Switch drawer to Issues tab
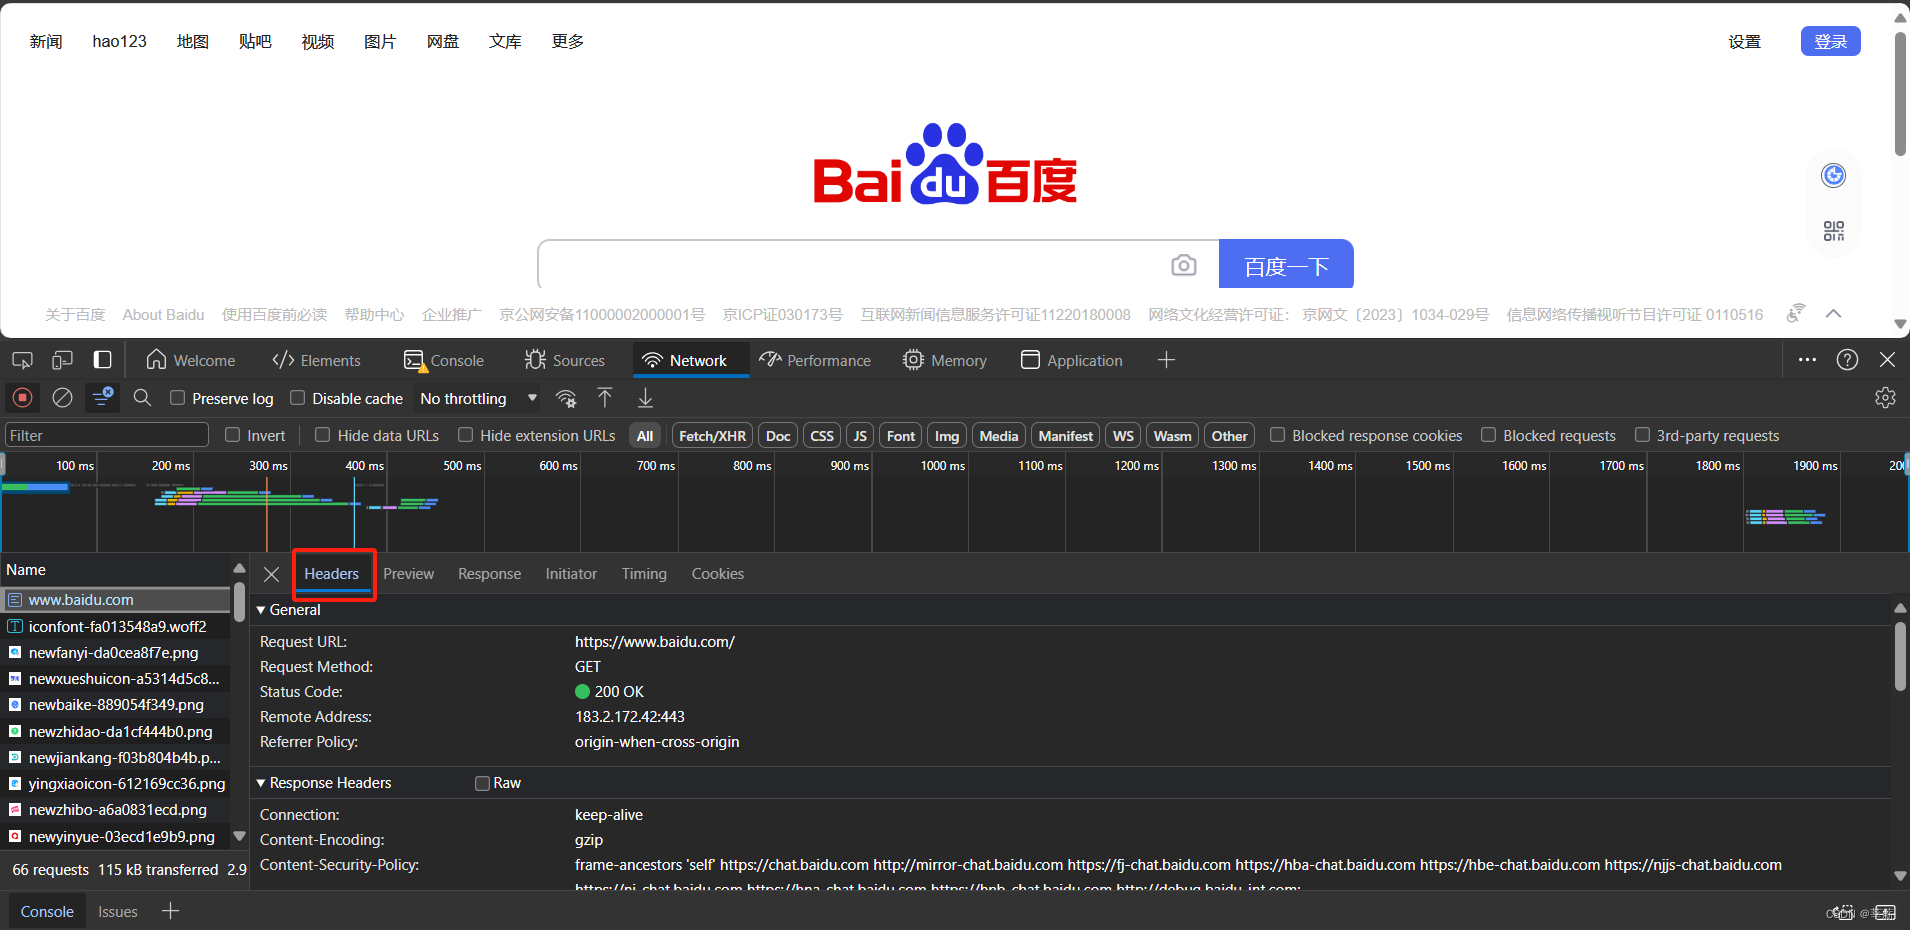 point(118,912)
